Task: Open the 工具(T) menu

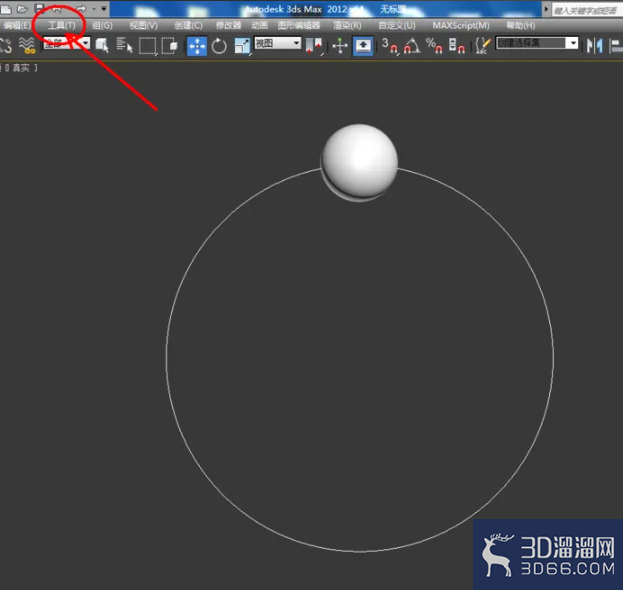Action: click(x=62, y=25)
